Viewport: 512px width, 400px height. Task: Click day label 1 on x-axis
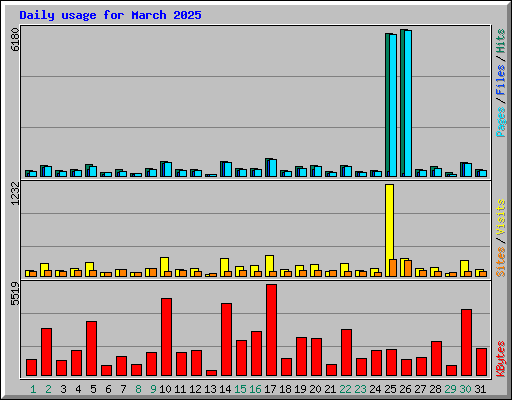pyautogui.click(x=33, y=389)
